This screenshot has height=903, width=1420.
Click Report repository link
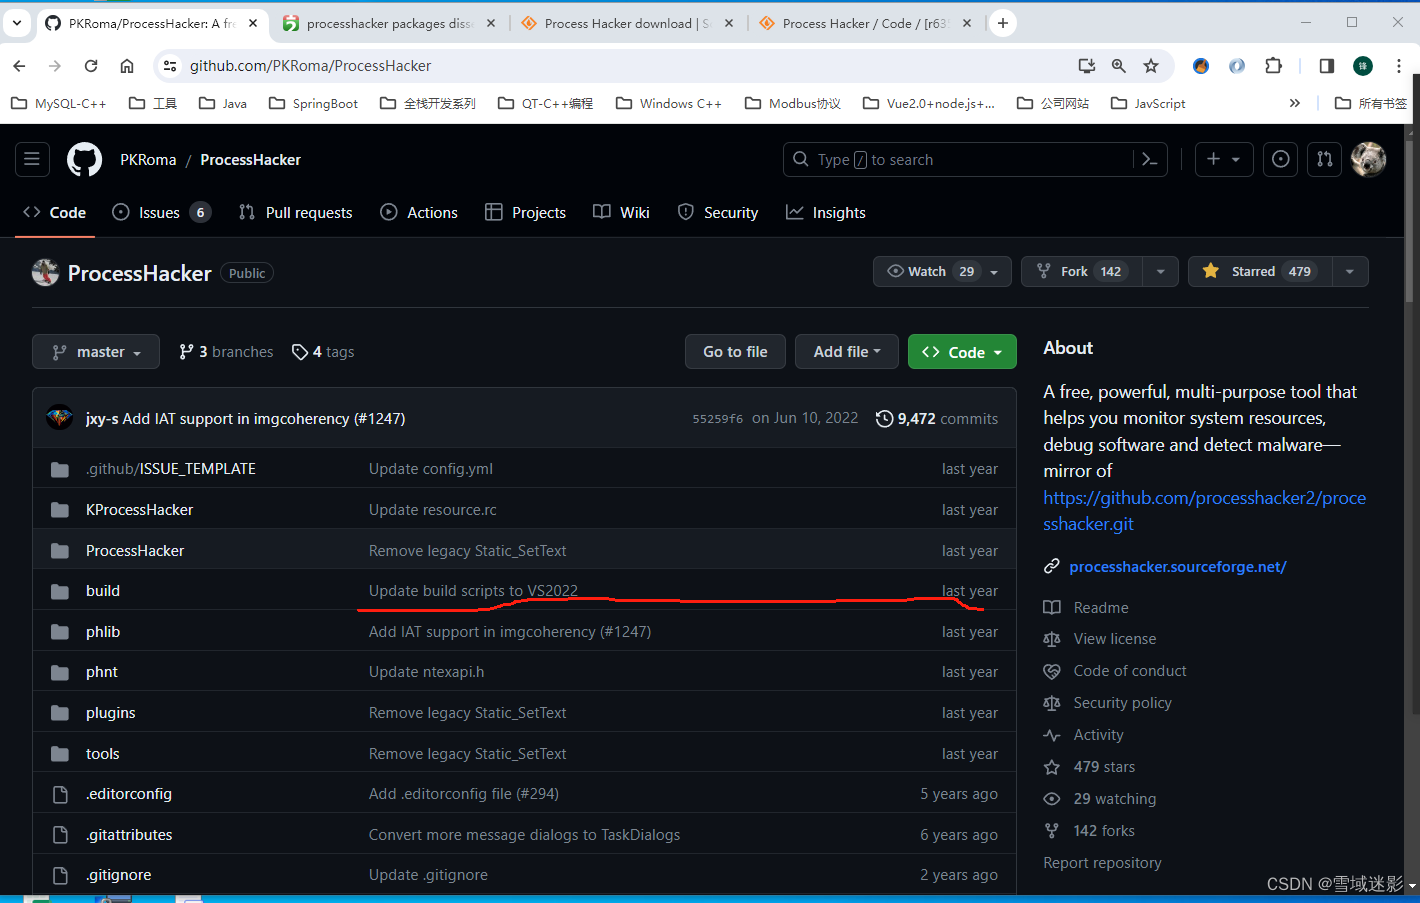1102,863
